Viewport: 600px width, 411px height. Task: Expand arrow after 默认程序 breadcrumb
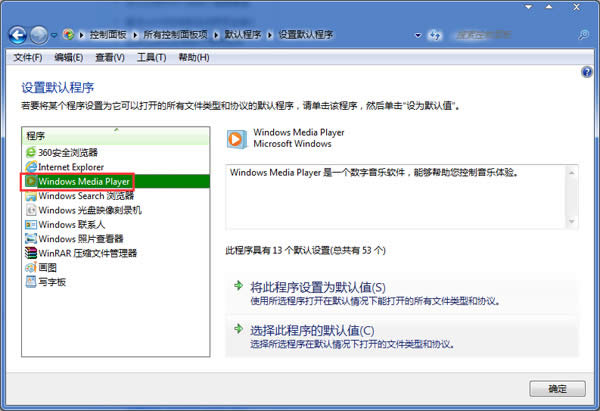click(270, 35)
